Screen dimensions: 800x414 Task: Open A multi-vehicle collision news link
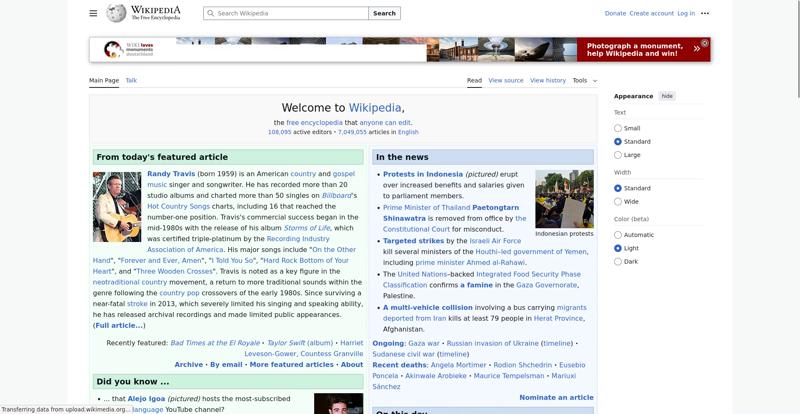click(x=428, y=308)
